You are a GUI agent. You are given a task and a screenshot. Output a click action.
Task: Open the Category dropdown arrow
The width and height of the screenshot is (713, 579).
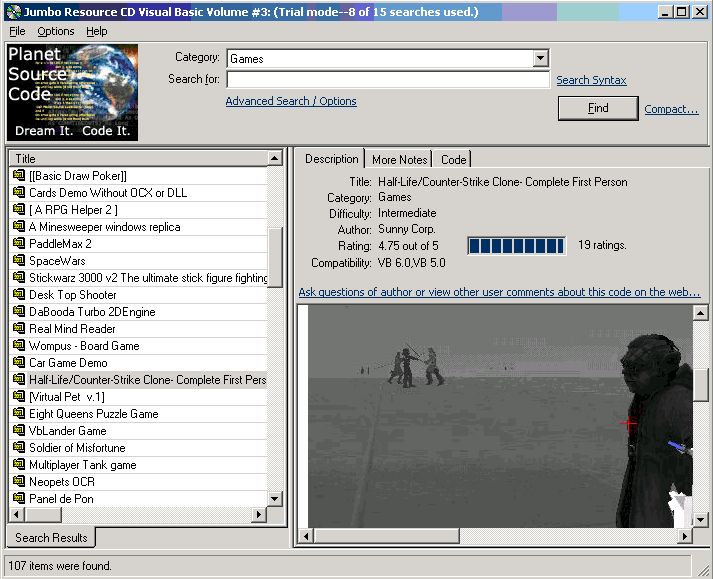(540, 58)
